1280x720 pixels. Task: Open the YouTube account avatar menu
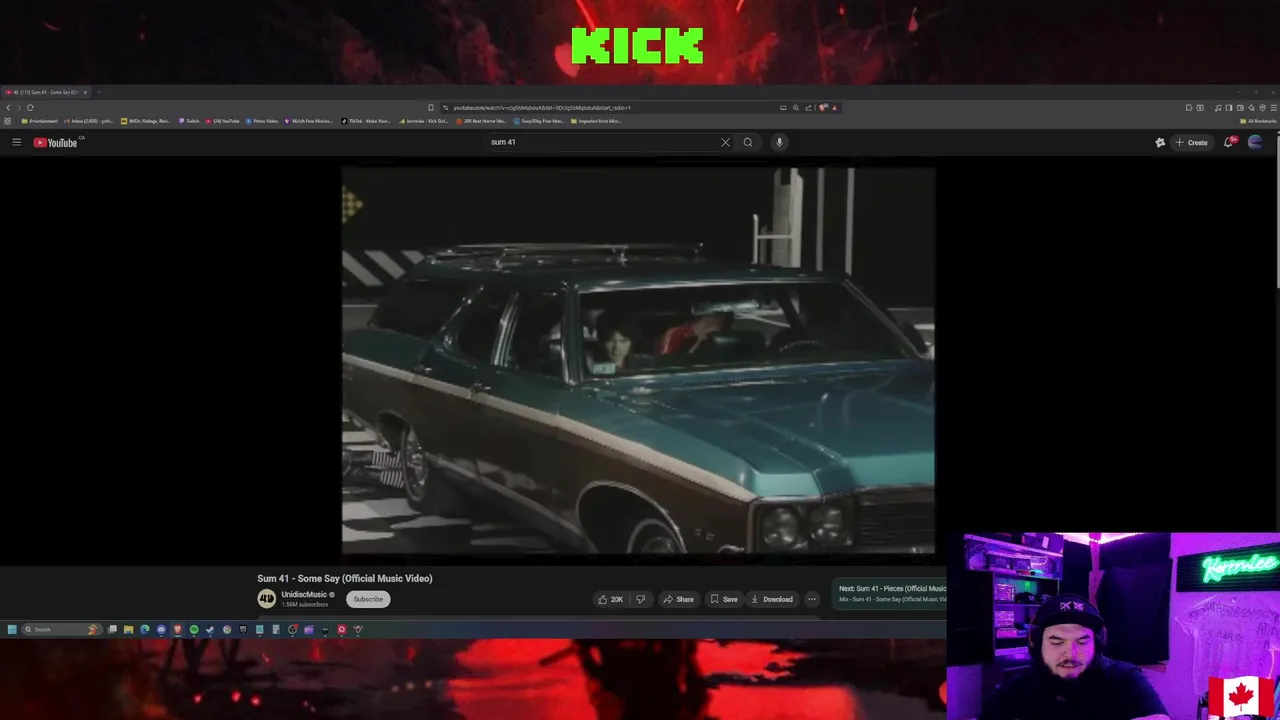[x=1255, y=142]
